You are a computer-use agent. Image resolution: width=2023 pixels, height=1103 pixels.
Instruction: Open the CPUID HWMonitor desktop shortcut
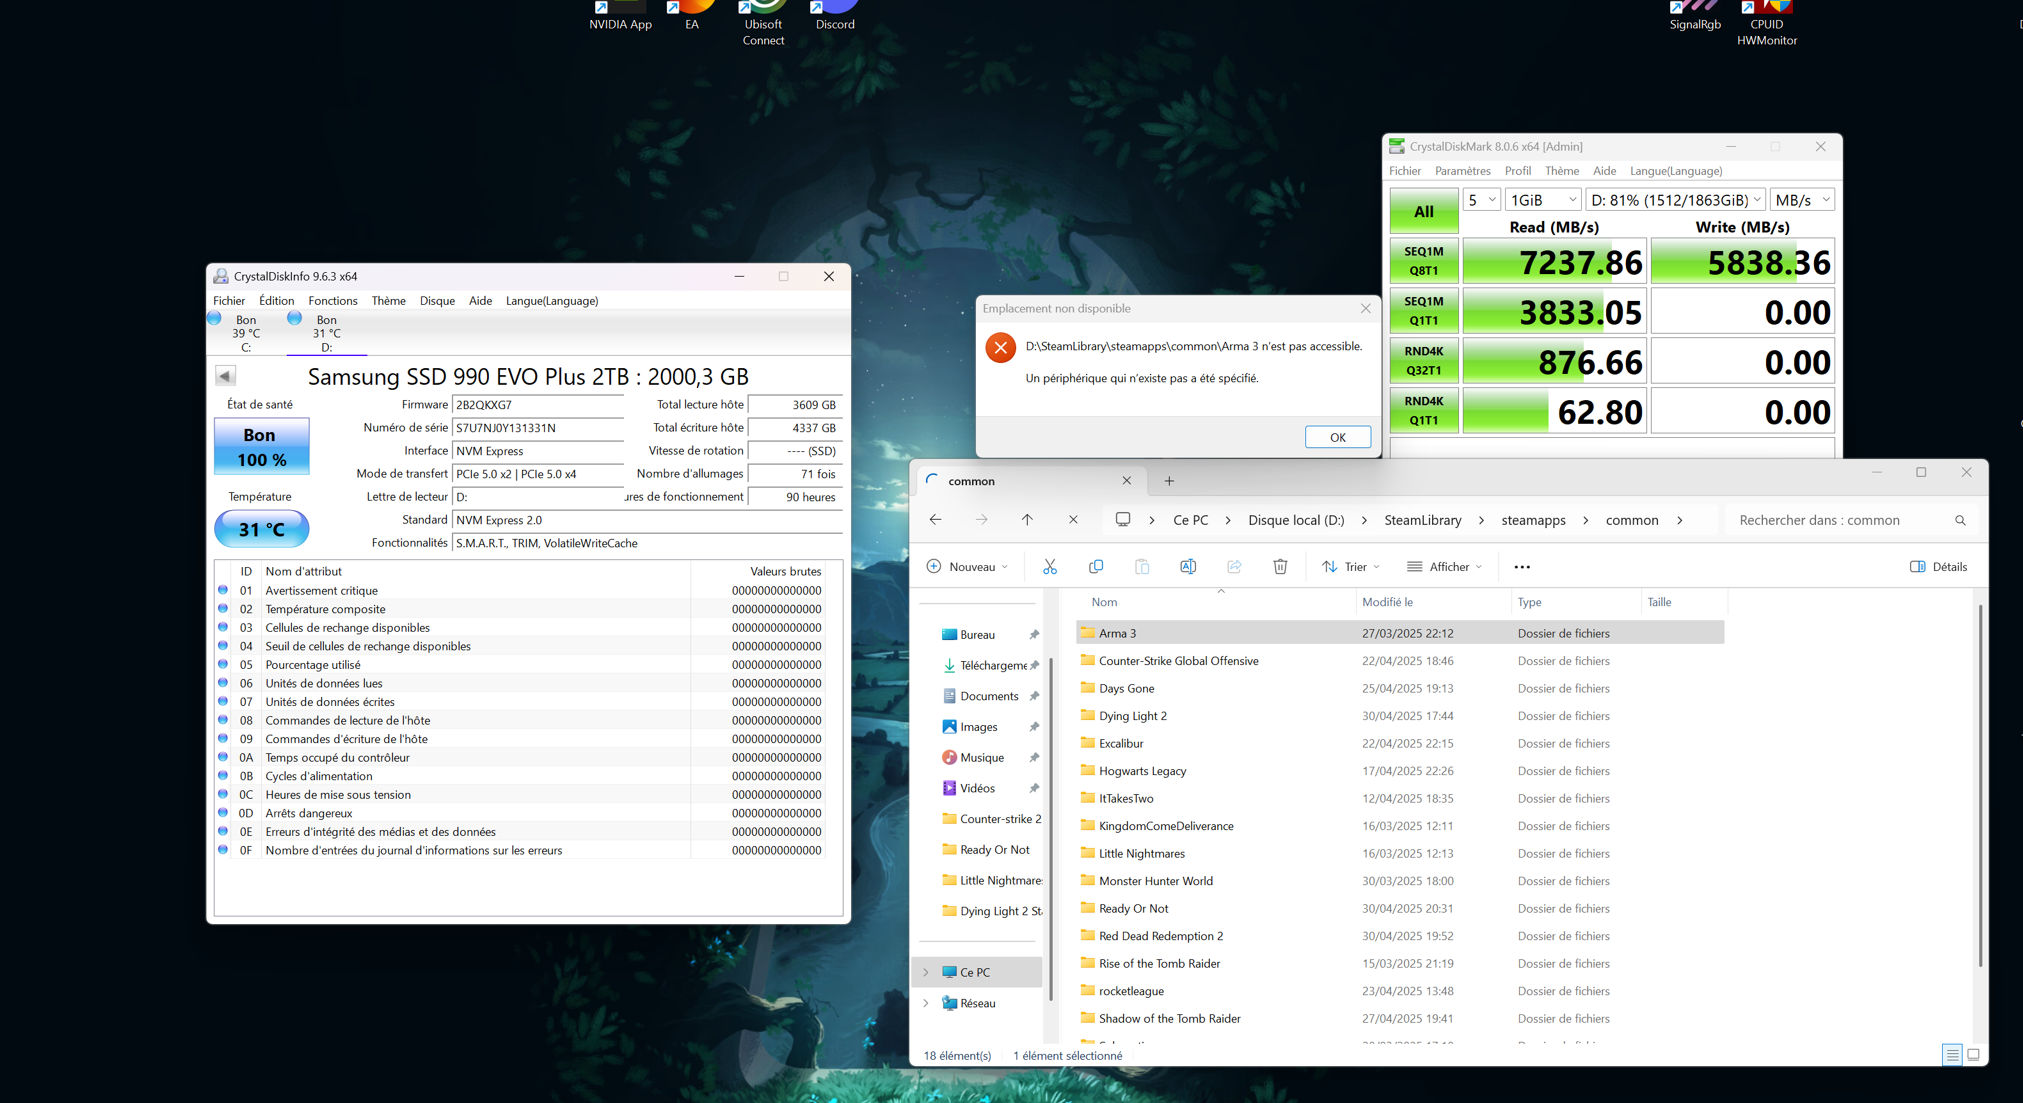coord(1767,24)
